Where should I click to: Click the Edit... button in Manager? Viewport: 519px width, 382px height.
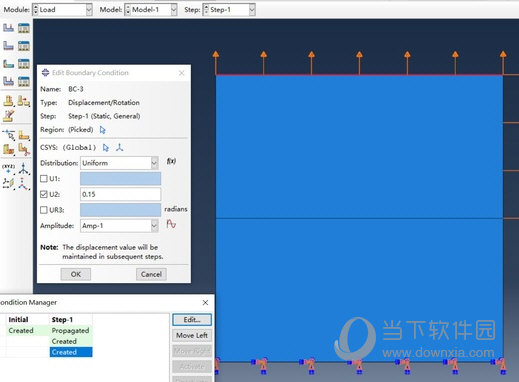pyautogui.click(x=192, y=320)
